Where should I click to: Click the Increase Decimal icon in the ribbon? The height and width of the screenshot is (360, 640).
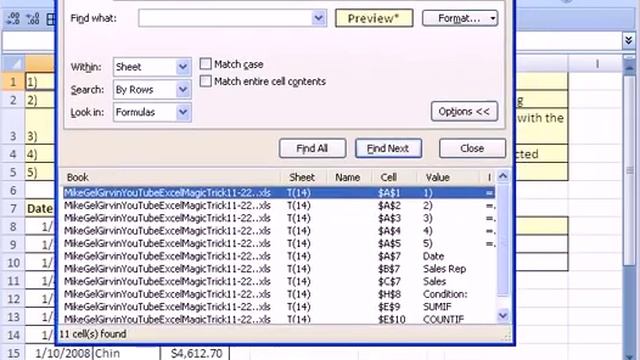click(13, 18)
